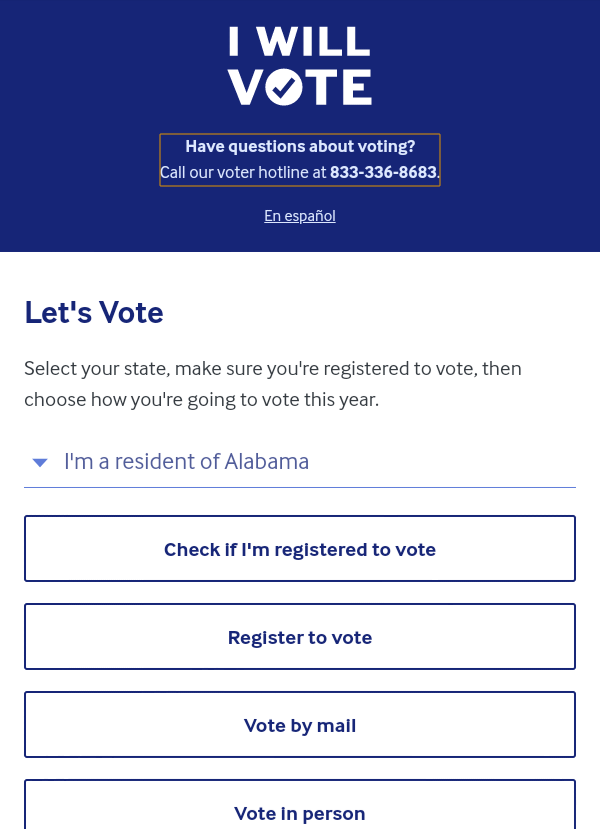Screen dimensions: 600x829
Task: Click the word WILL in the header logo
Action: click(x=313, y=41)
